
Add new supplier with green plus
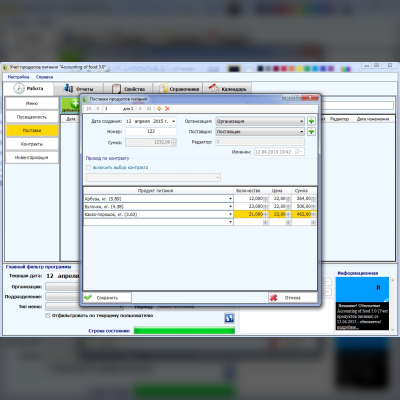coord(311,132)
